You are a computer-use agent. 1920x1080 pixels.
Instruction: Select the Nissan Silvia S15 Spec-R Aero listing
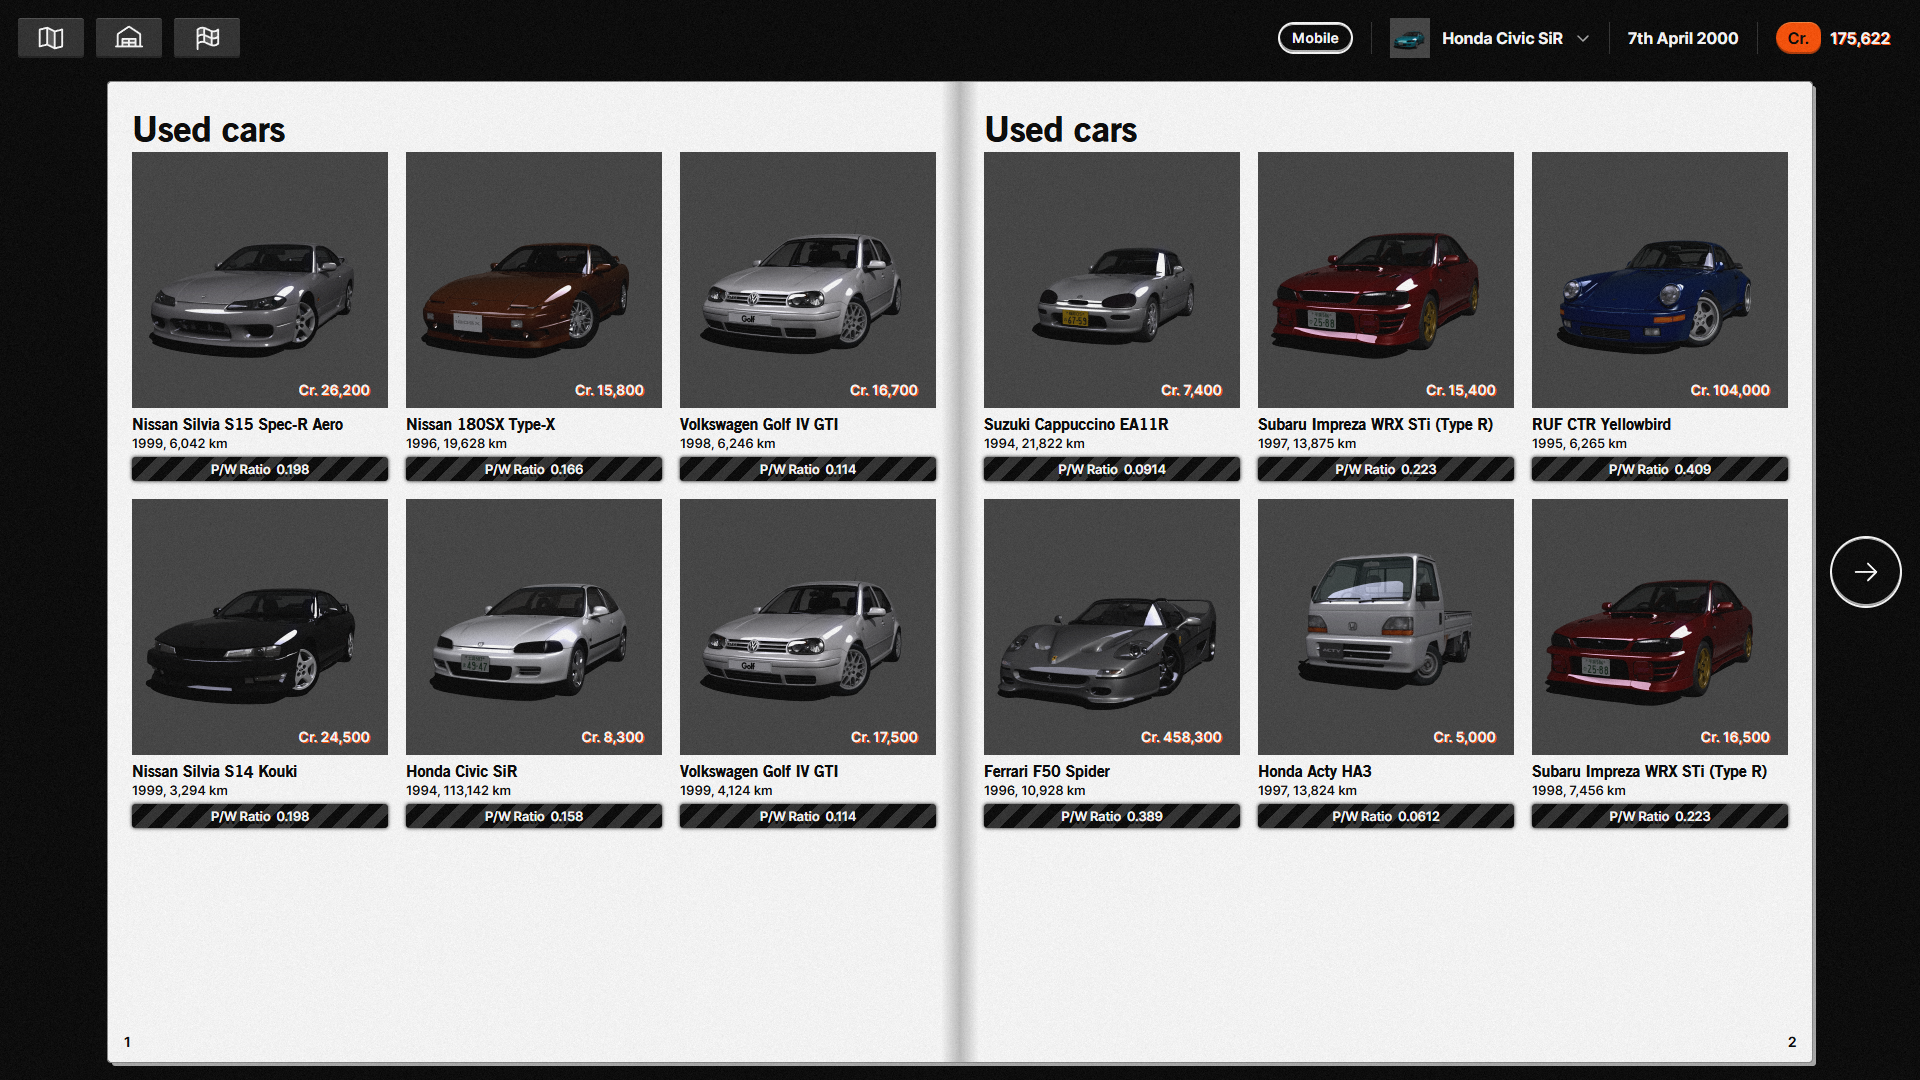[260, 280]
